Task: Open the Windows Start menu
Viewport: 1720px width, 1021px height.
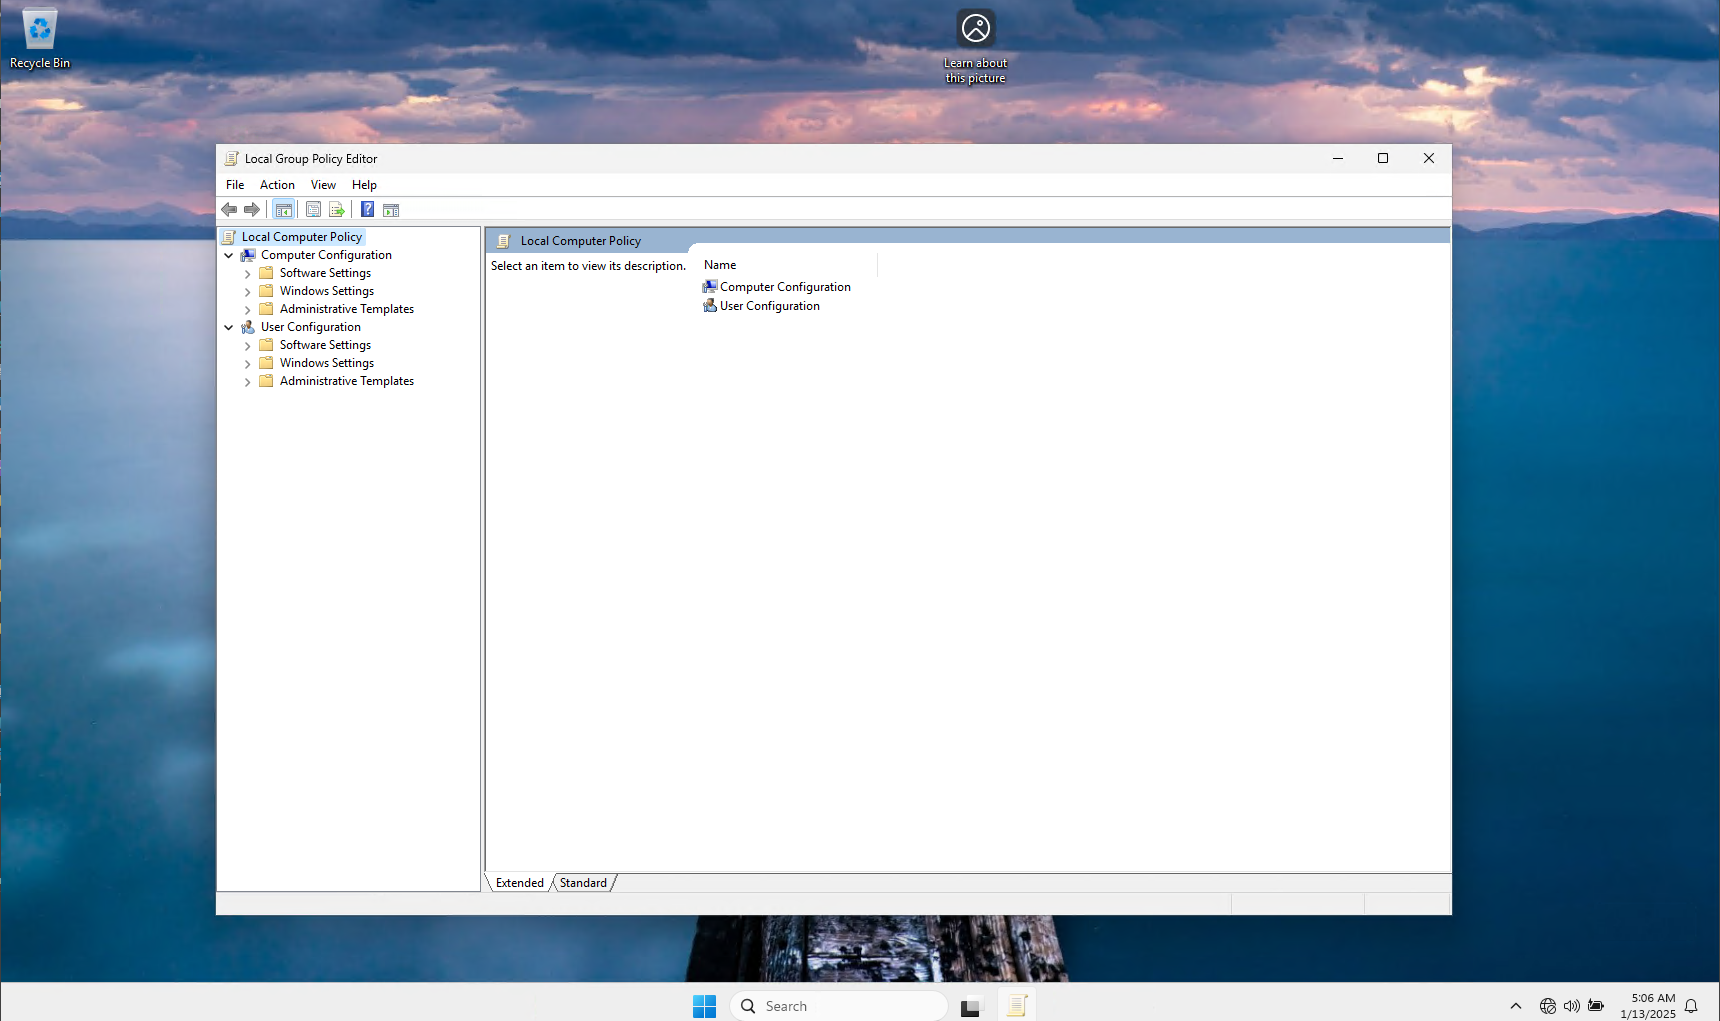Action: 705,1006
